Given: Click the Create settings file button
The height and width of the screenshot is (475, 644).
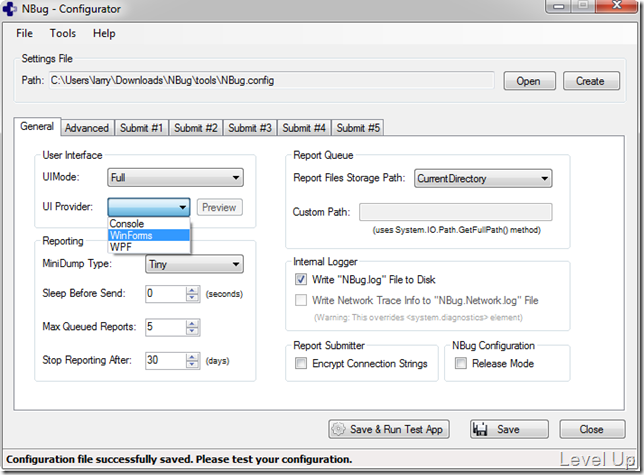Looking at the screenshot, I should pyautogui.click(x=591, y=81).
